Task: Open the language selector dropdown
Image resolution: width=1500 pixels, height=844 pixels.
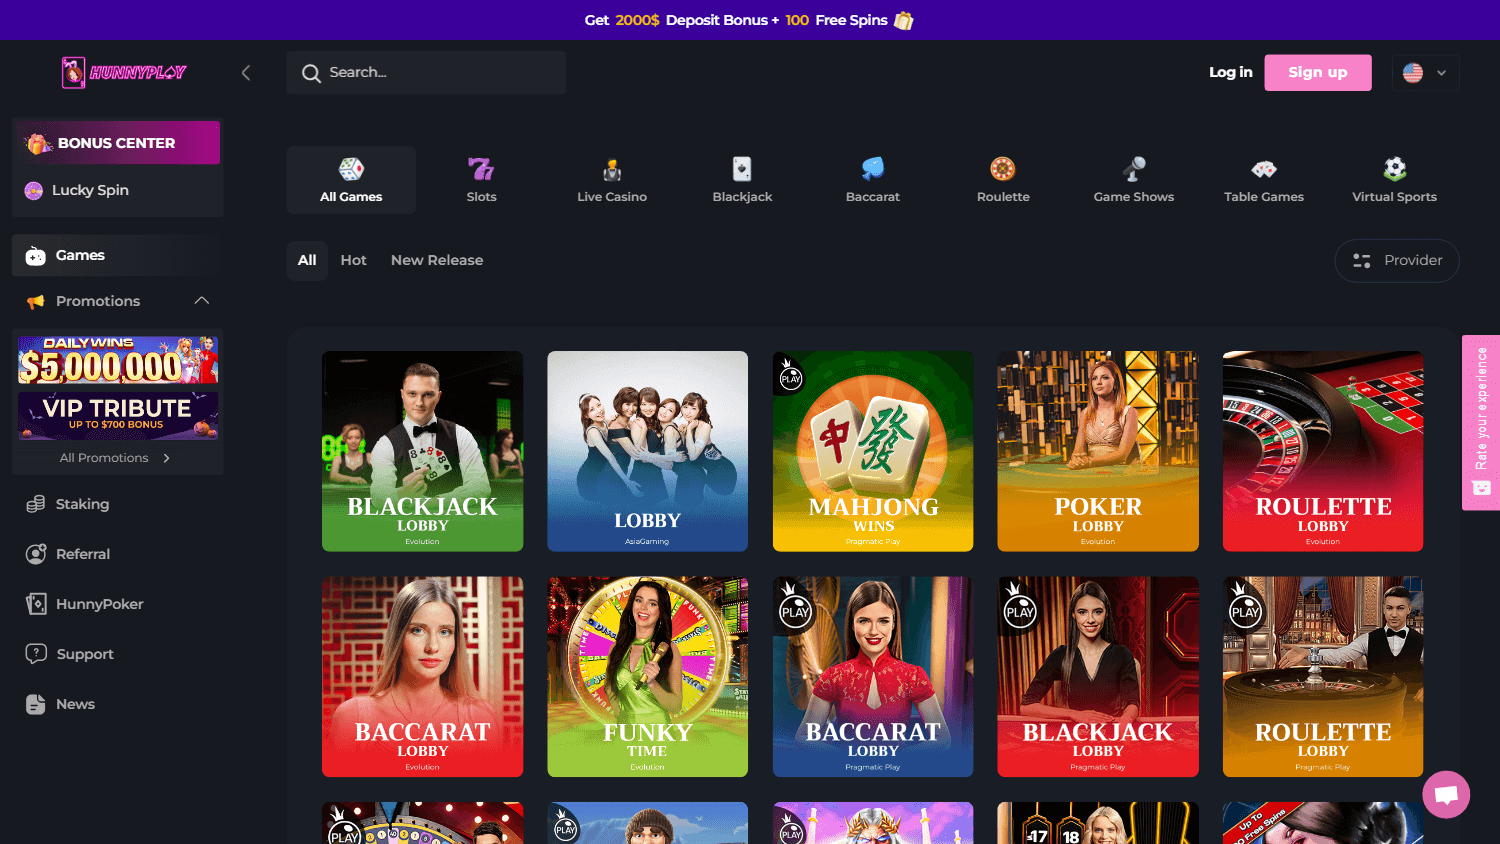Action: [1425, 72]
